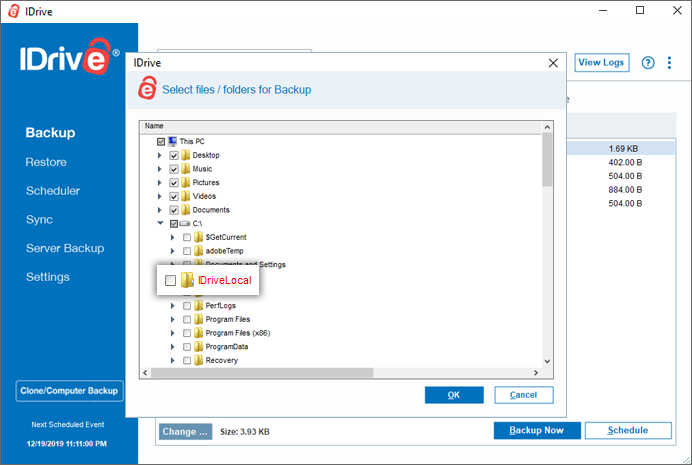Click the horizontal scrollbar right arrow
The image size is (692, 465).
(536, 373)
